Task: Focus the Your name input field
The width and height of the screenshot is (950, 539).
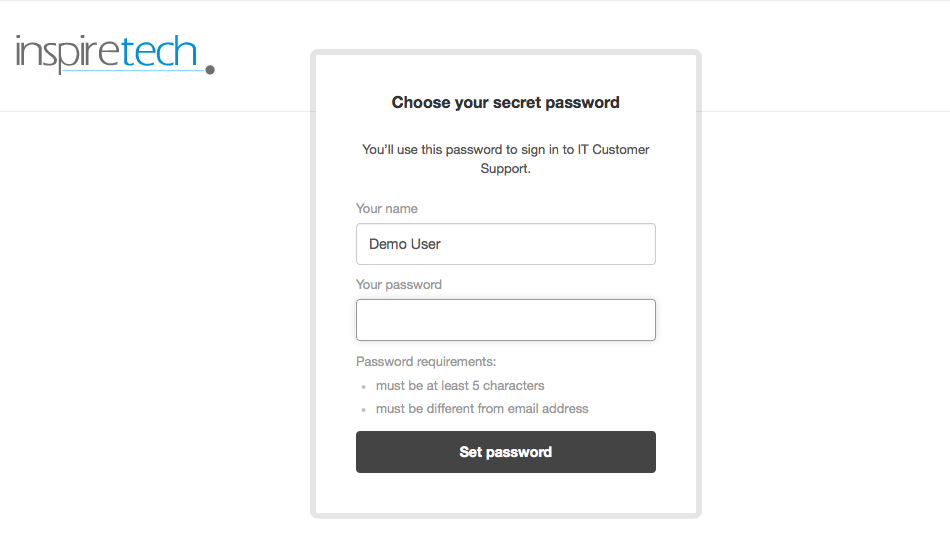Action: coord(506,244)
